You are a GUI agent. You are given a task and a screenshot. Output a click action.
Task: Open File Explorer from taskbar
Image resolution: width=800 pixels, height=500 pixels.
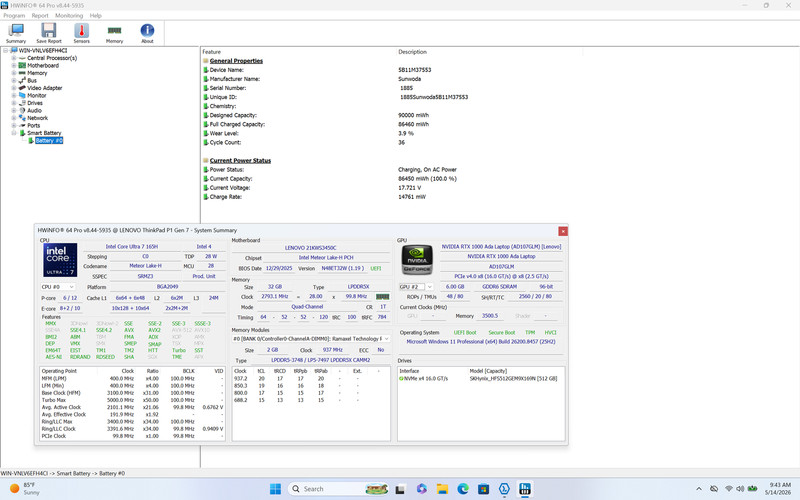442,489
